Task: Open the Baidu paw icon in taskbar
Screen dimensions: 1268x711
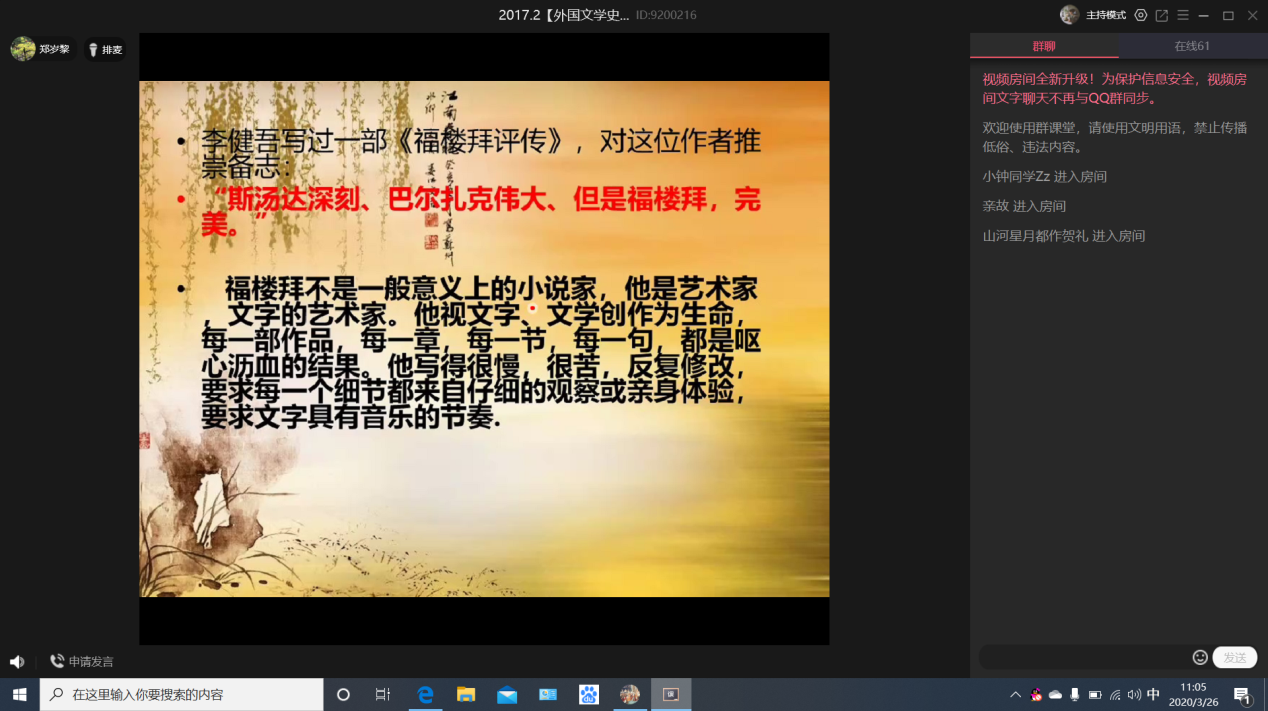Action: [589, 695]
